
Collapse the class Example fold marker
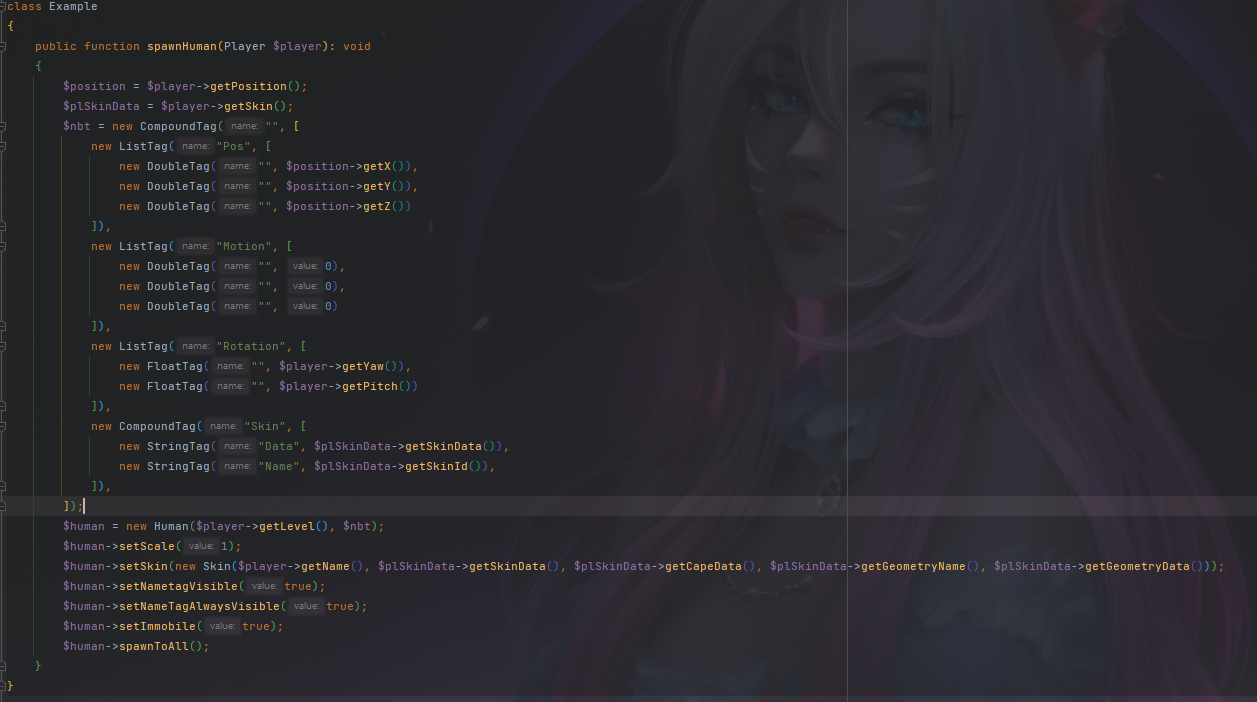(4, 6)
